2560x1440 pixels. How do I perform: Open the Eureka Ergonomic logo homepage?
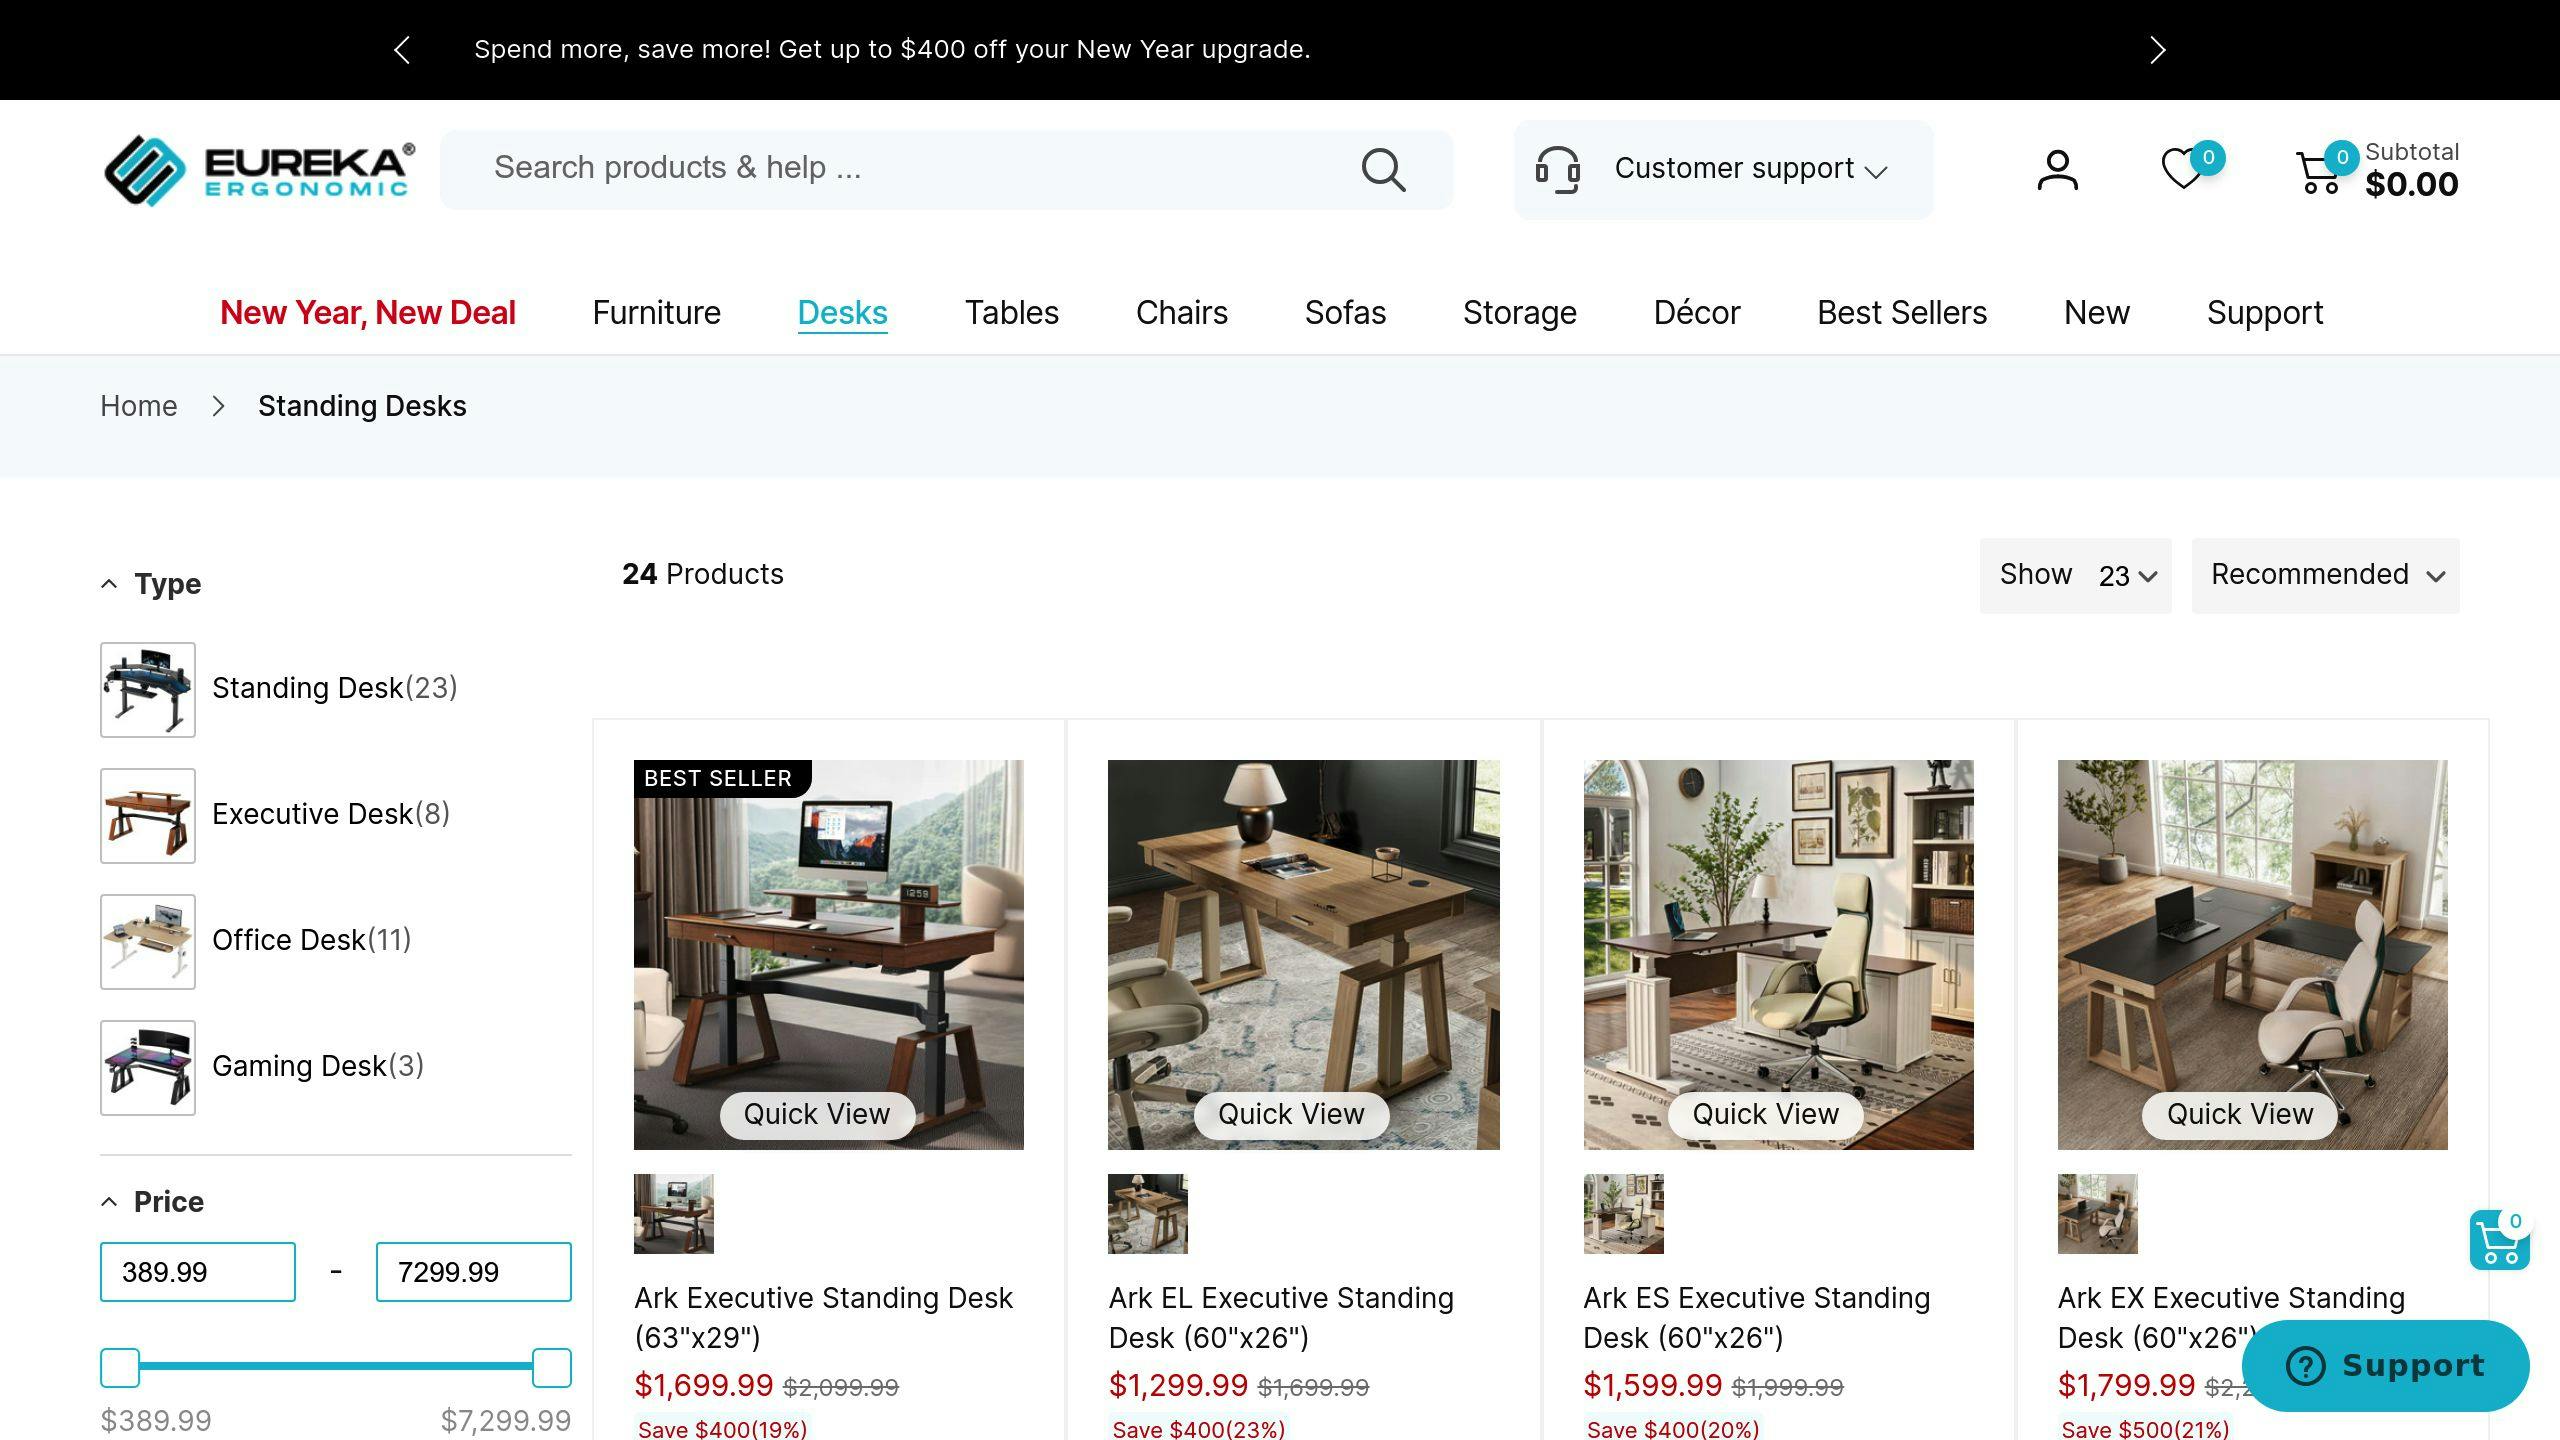point(259,170)
